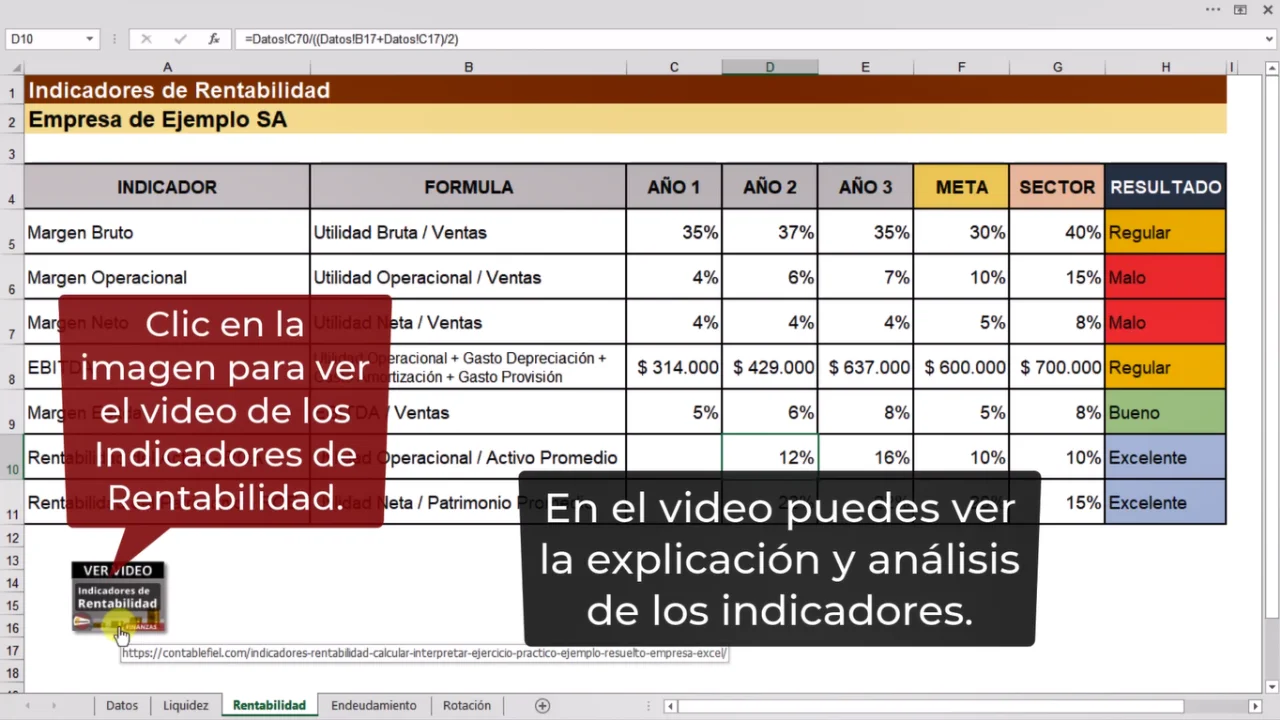Switch to the Liquidez sheet tab
The height and width of the screenshot is (720, 1280).
[x=186, y=705]
